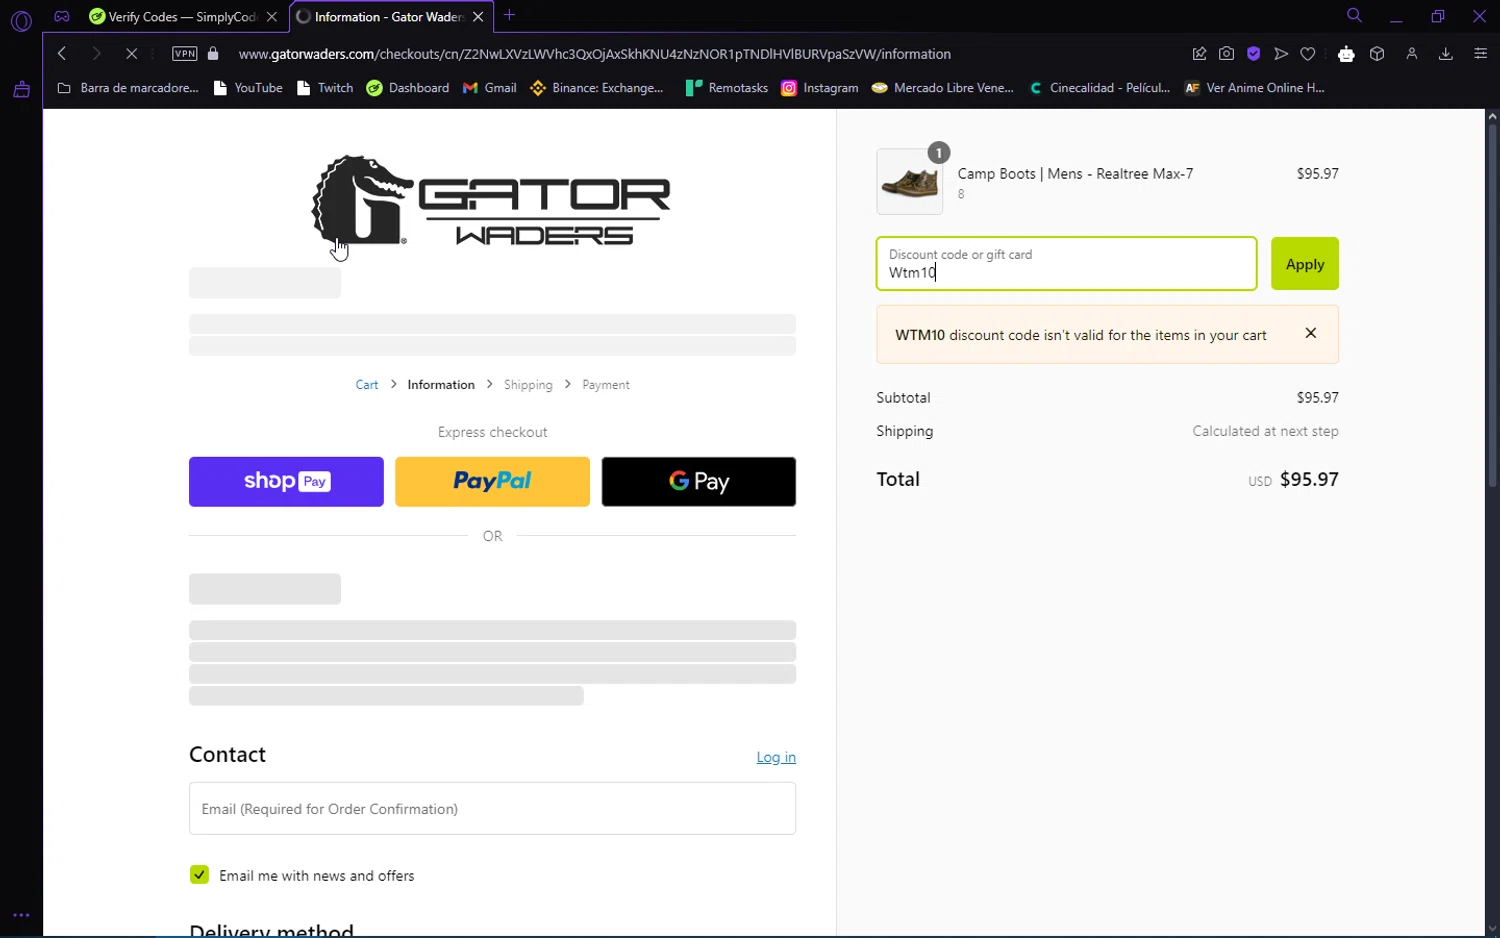Close the Verify Codes tab
This screenshot has height=938, width=1500.
272,17
